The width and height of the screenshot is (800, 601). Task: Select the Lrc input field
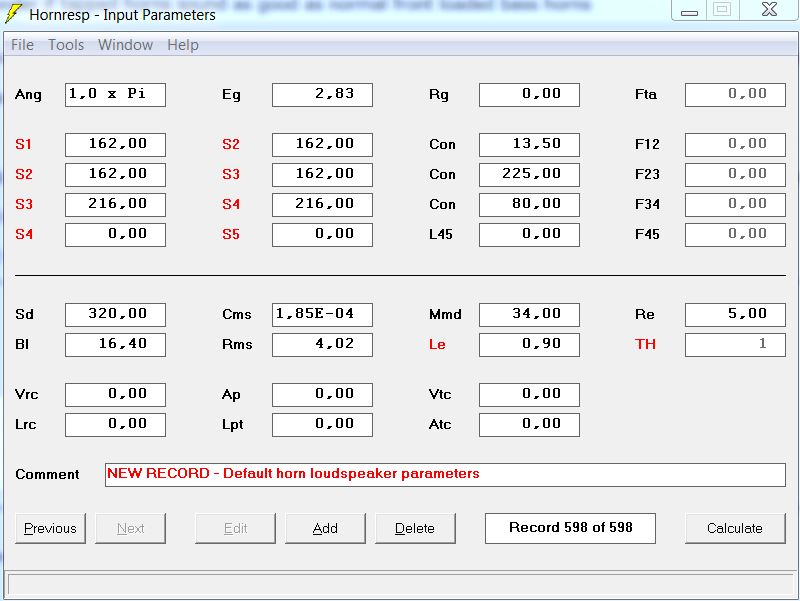tap(115, 425)
